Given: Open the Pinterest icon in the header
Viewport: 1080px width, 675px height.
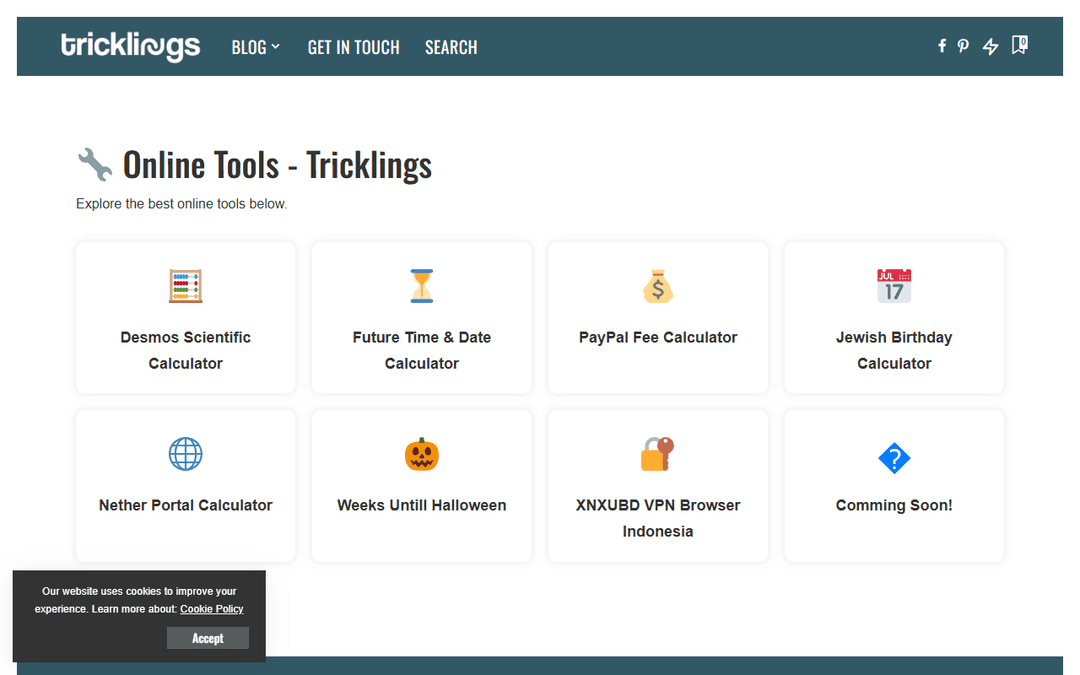Looking at the screenshot, I should click(963, 46).
